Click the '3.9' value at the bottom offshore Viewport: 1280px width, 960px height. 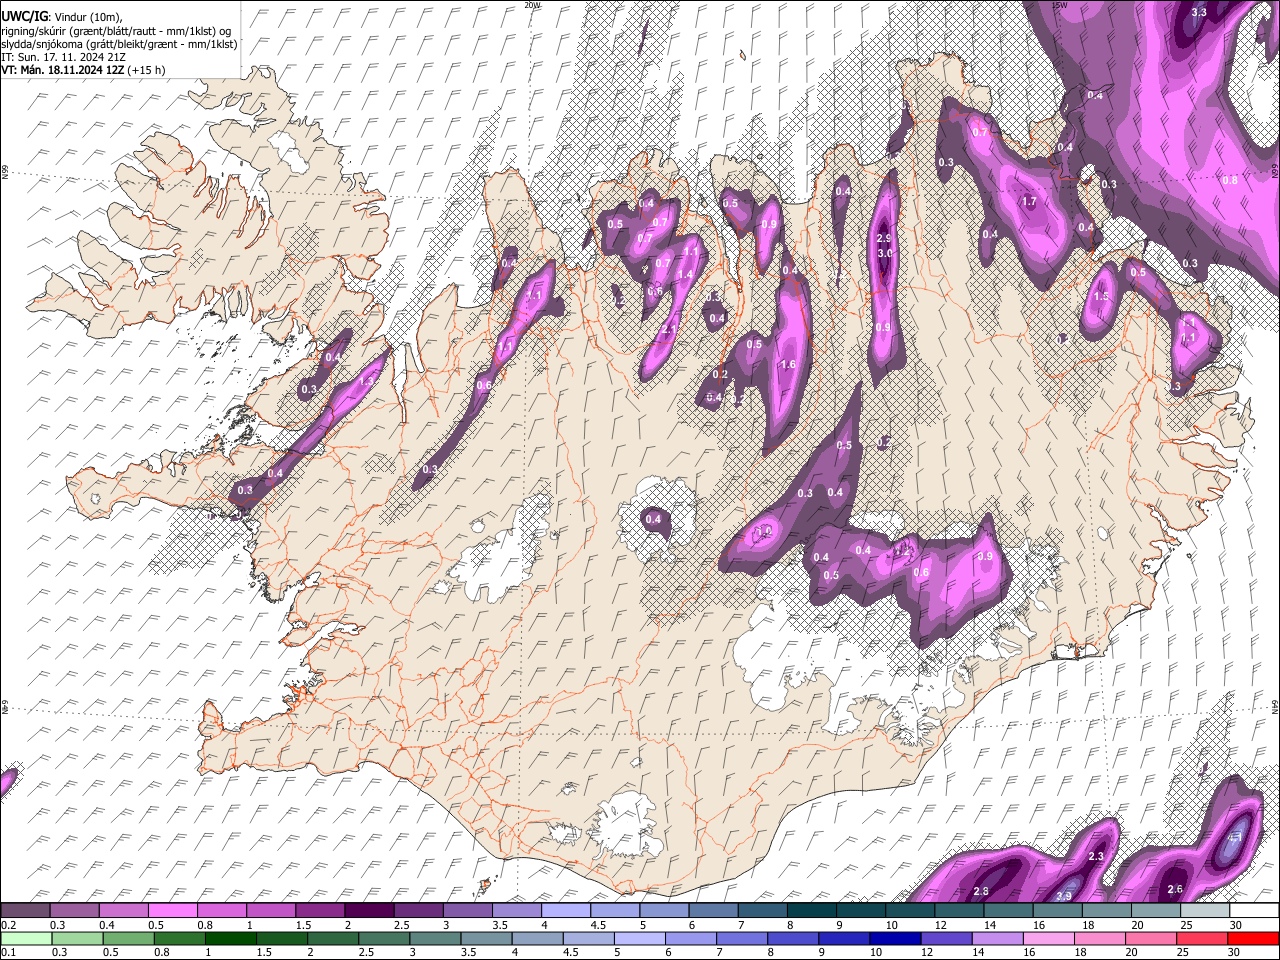click(x=1064, y=895)
